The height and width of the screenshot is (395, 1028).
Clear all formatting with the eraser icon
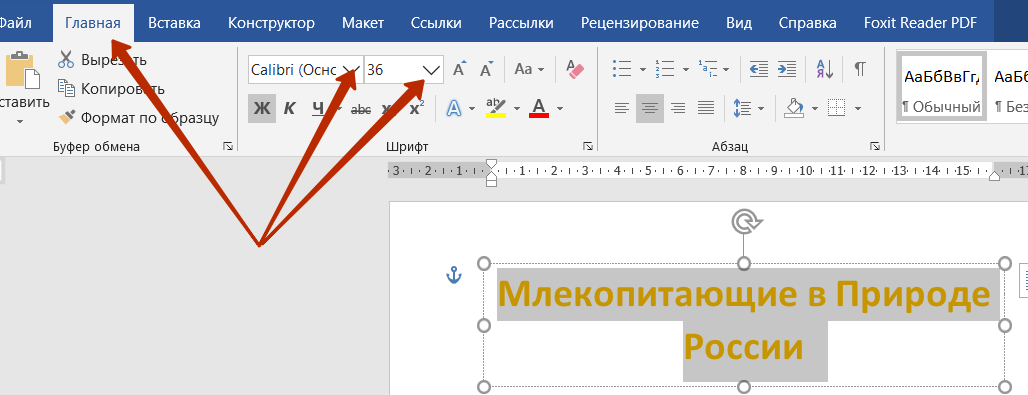click(575, 69)
